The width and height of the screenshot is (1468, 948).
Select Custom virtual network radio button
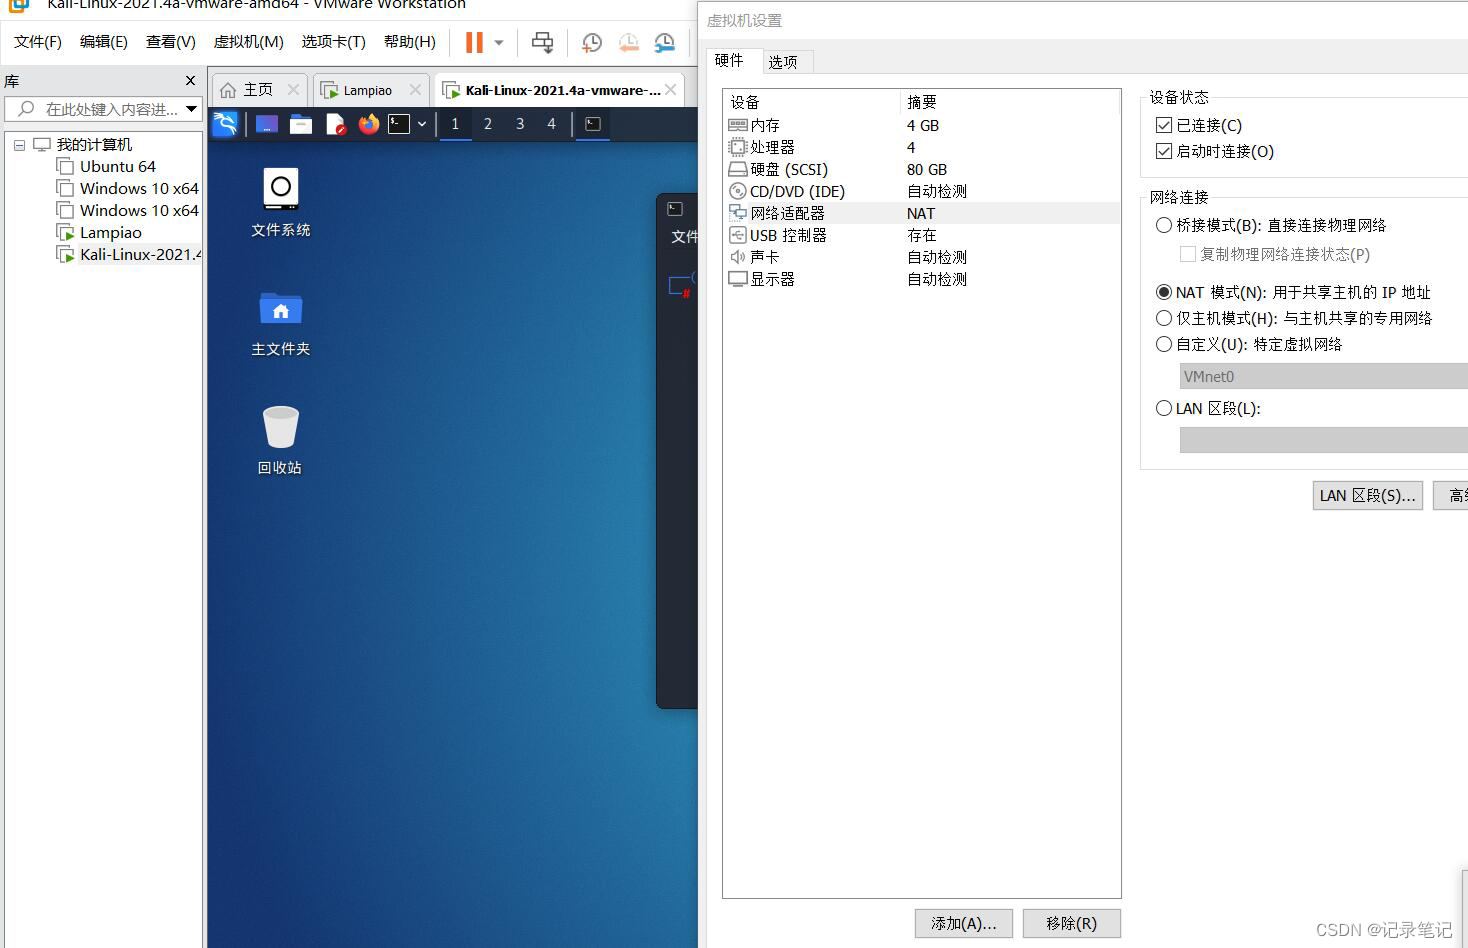point(1163,344)
